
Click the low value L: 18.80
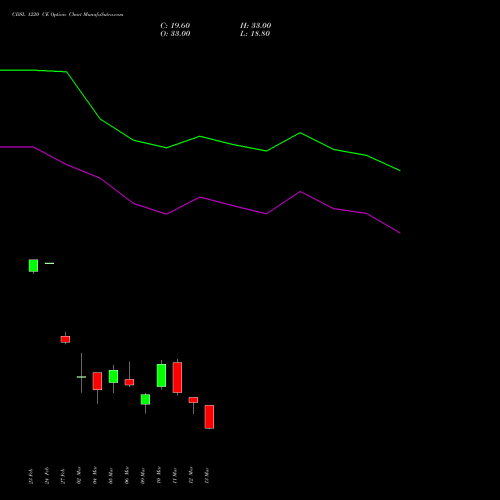point(255,34)
